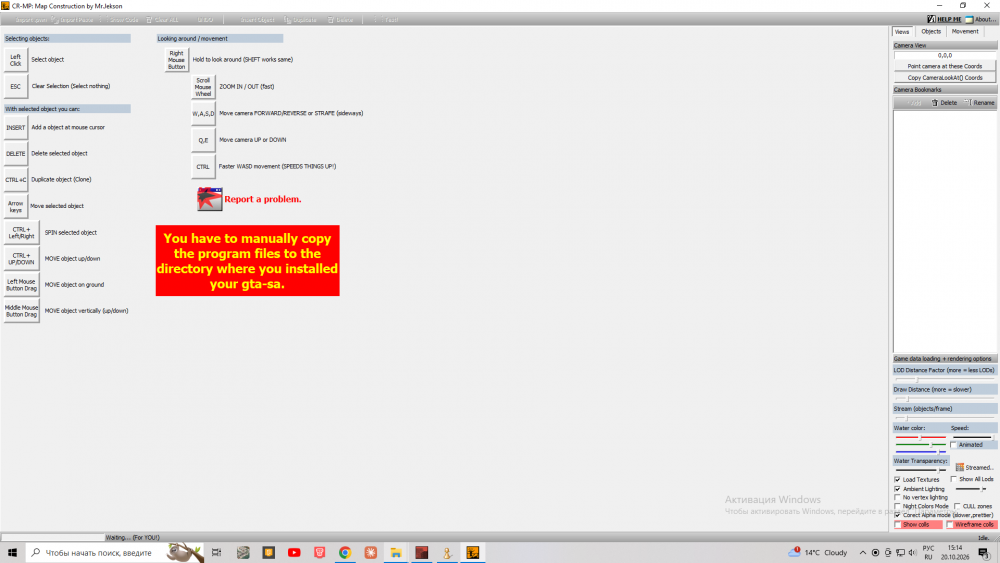Follow the Report a problem link
The height and width of the screenshot is (563, 1000).
263,199
